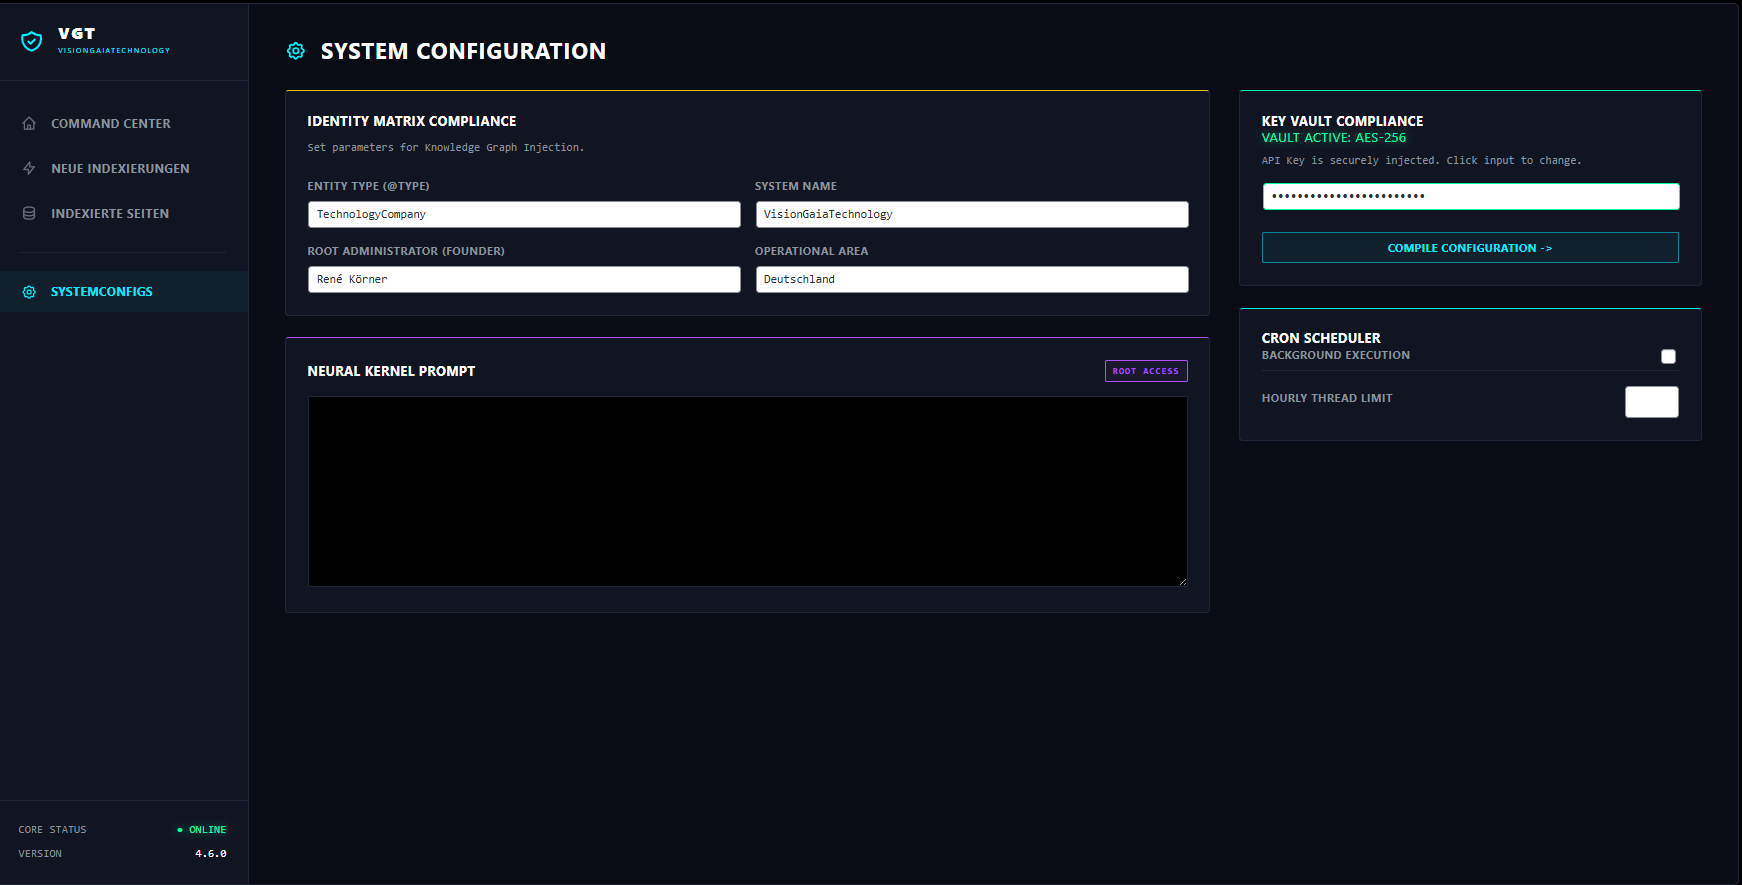Click the Neue Indexierungen lightning icon
Image resolution: width=1742 pixels, height=885 pixels.
pyautogui.click(x=29, y=168)
